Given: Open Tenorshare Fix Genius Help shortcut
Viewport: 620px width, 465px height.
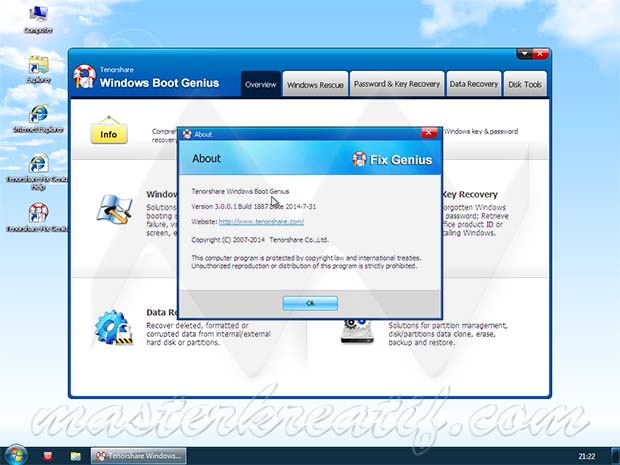Looking at the screenshot, I should tap(38, 172).
